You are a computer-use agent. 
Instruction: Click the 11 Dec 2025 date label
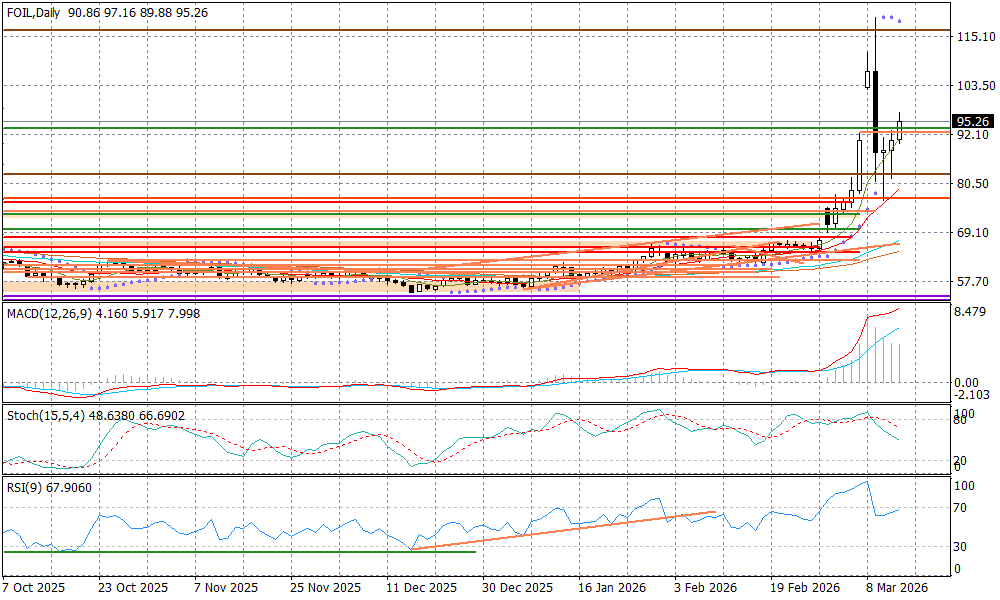(421, 589)
